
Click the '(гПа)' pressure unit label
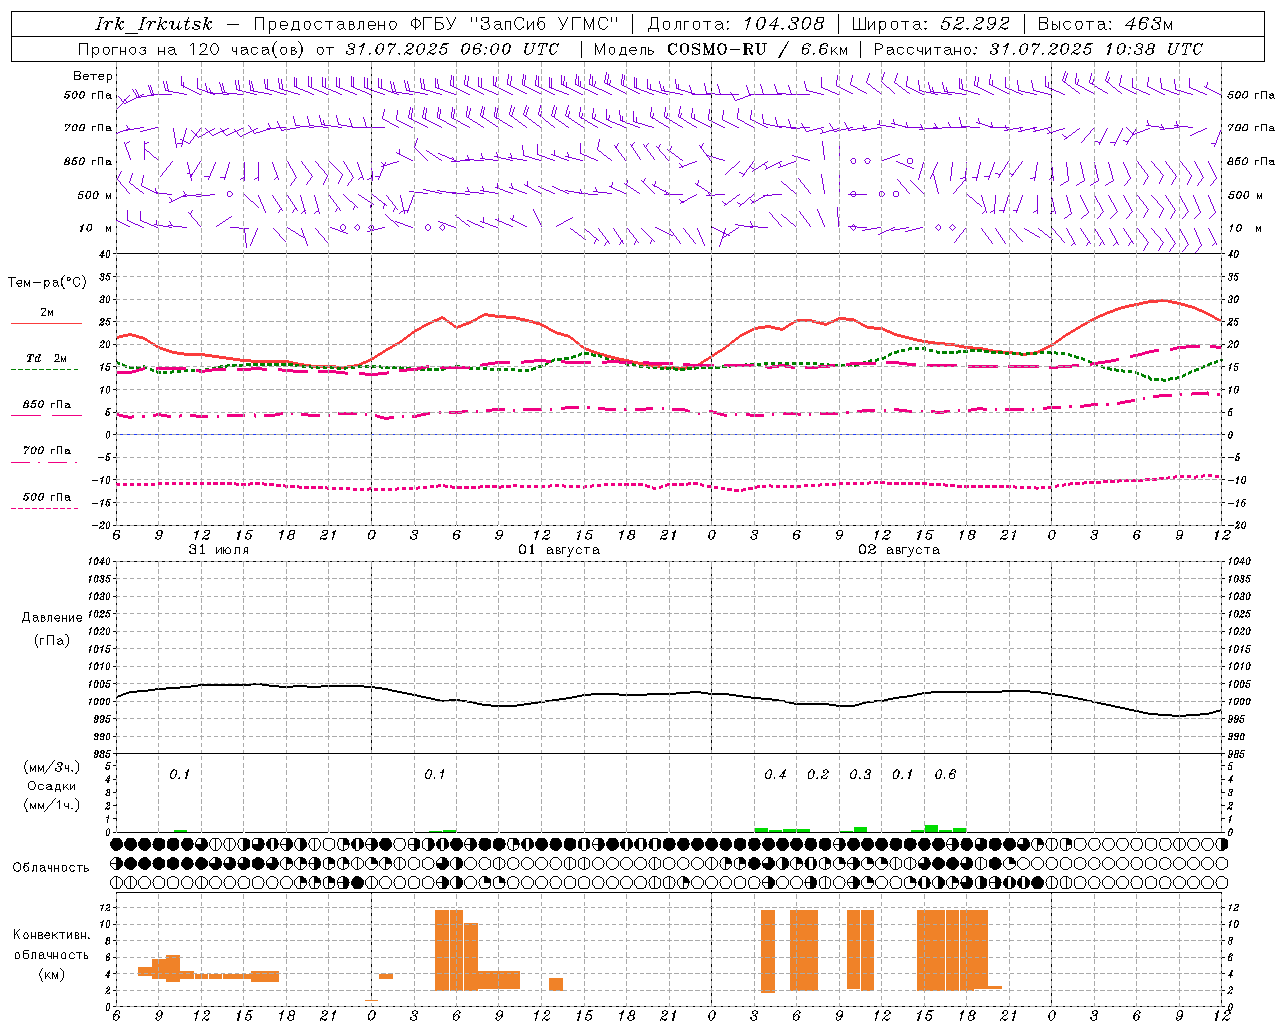coord(52,640)
